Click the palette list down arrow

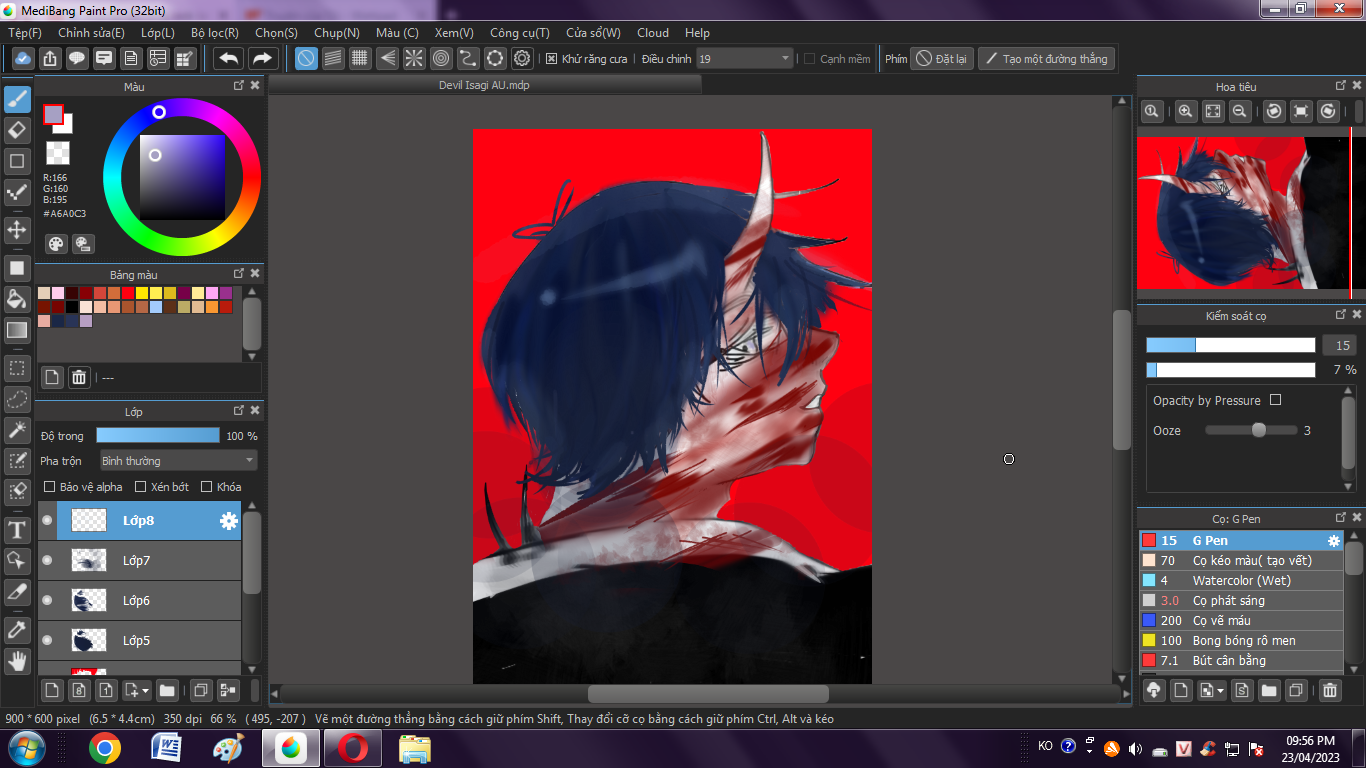[x=252, y=356]
